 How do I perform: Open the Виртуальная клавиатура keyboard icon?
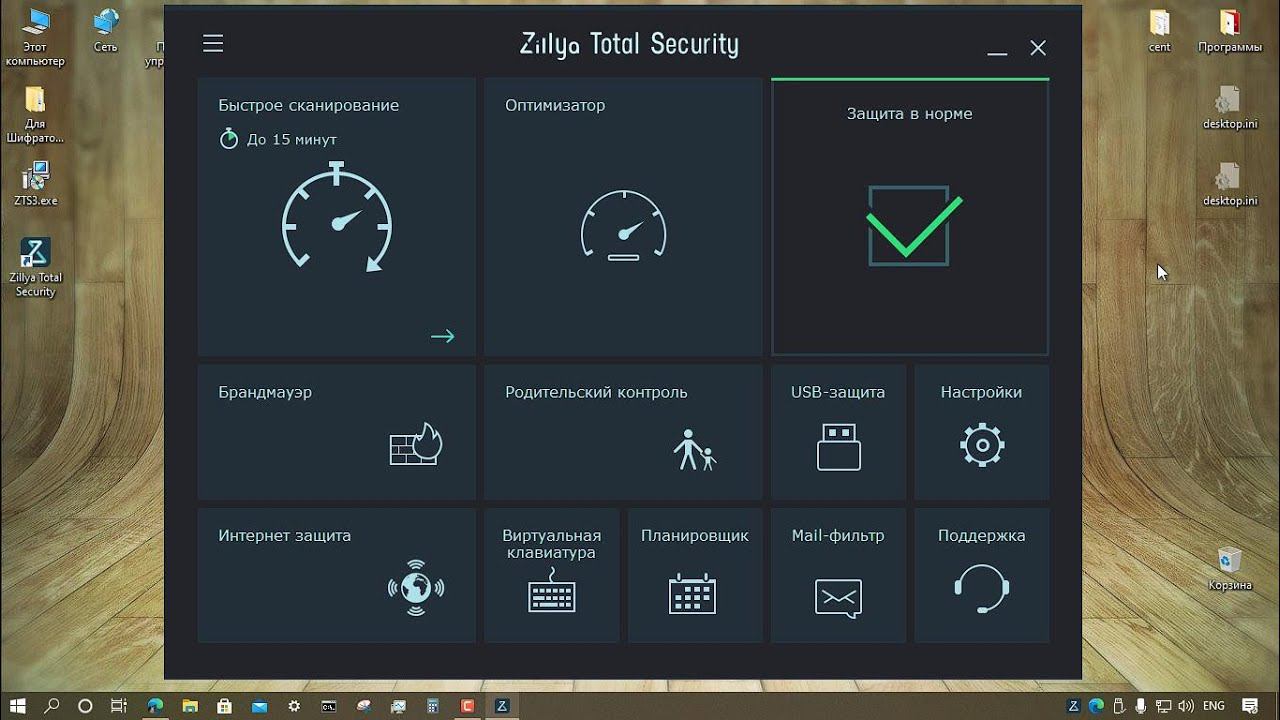pyautogui.click(x=552, y=590)
